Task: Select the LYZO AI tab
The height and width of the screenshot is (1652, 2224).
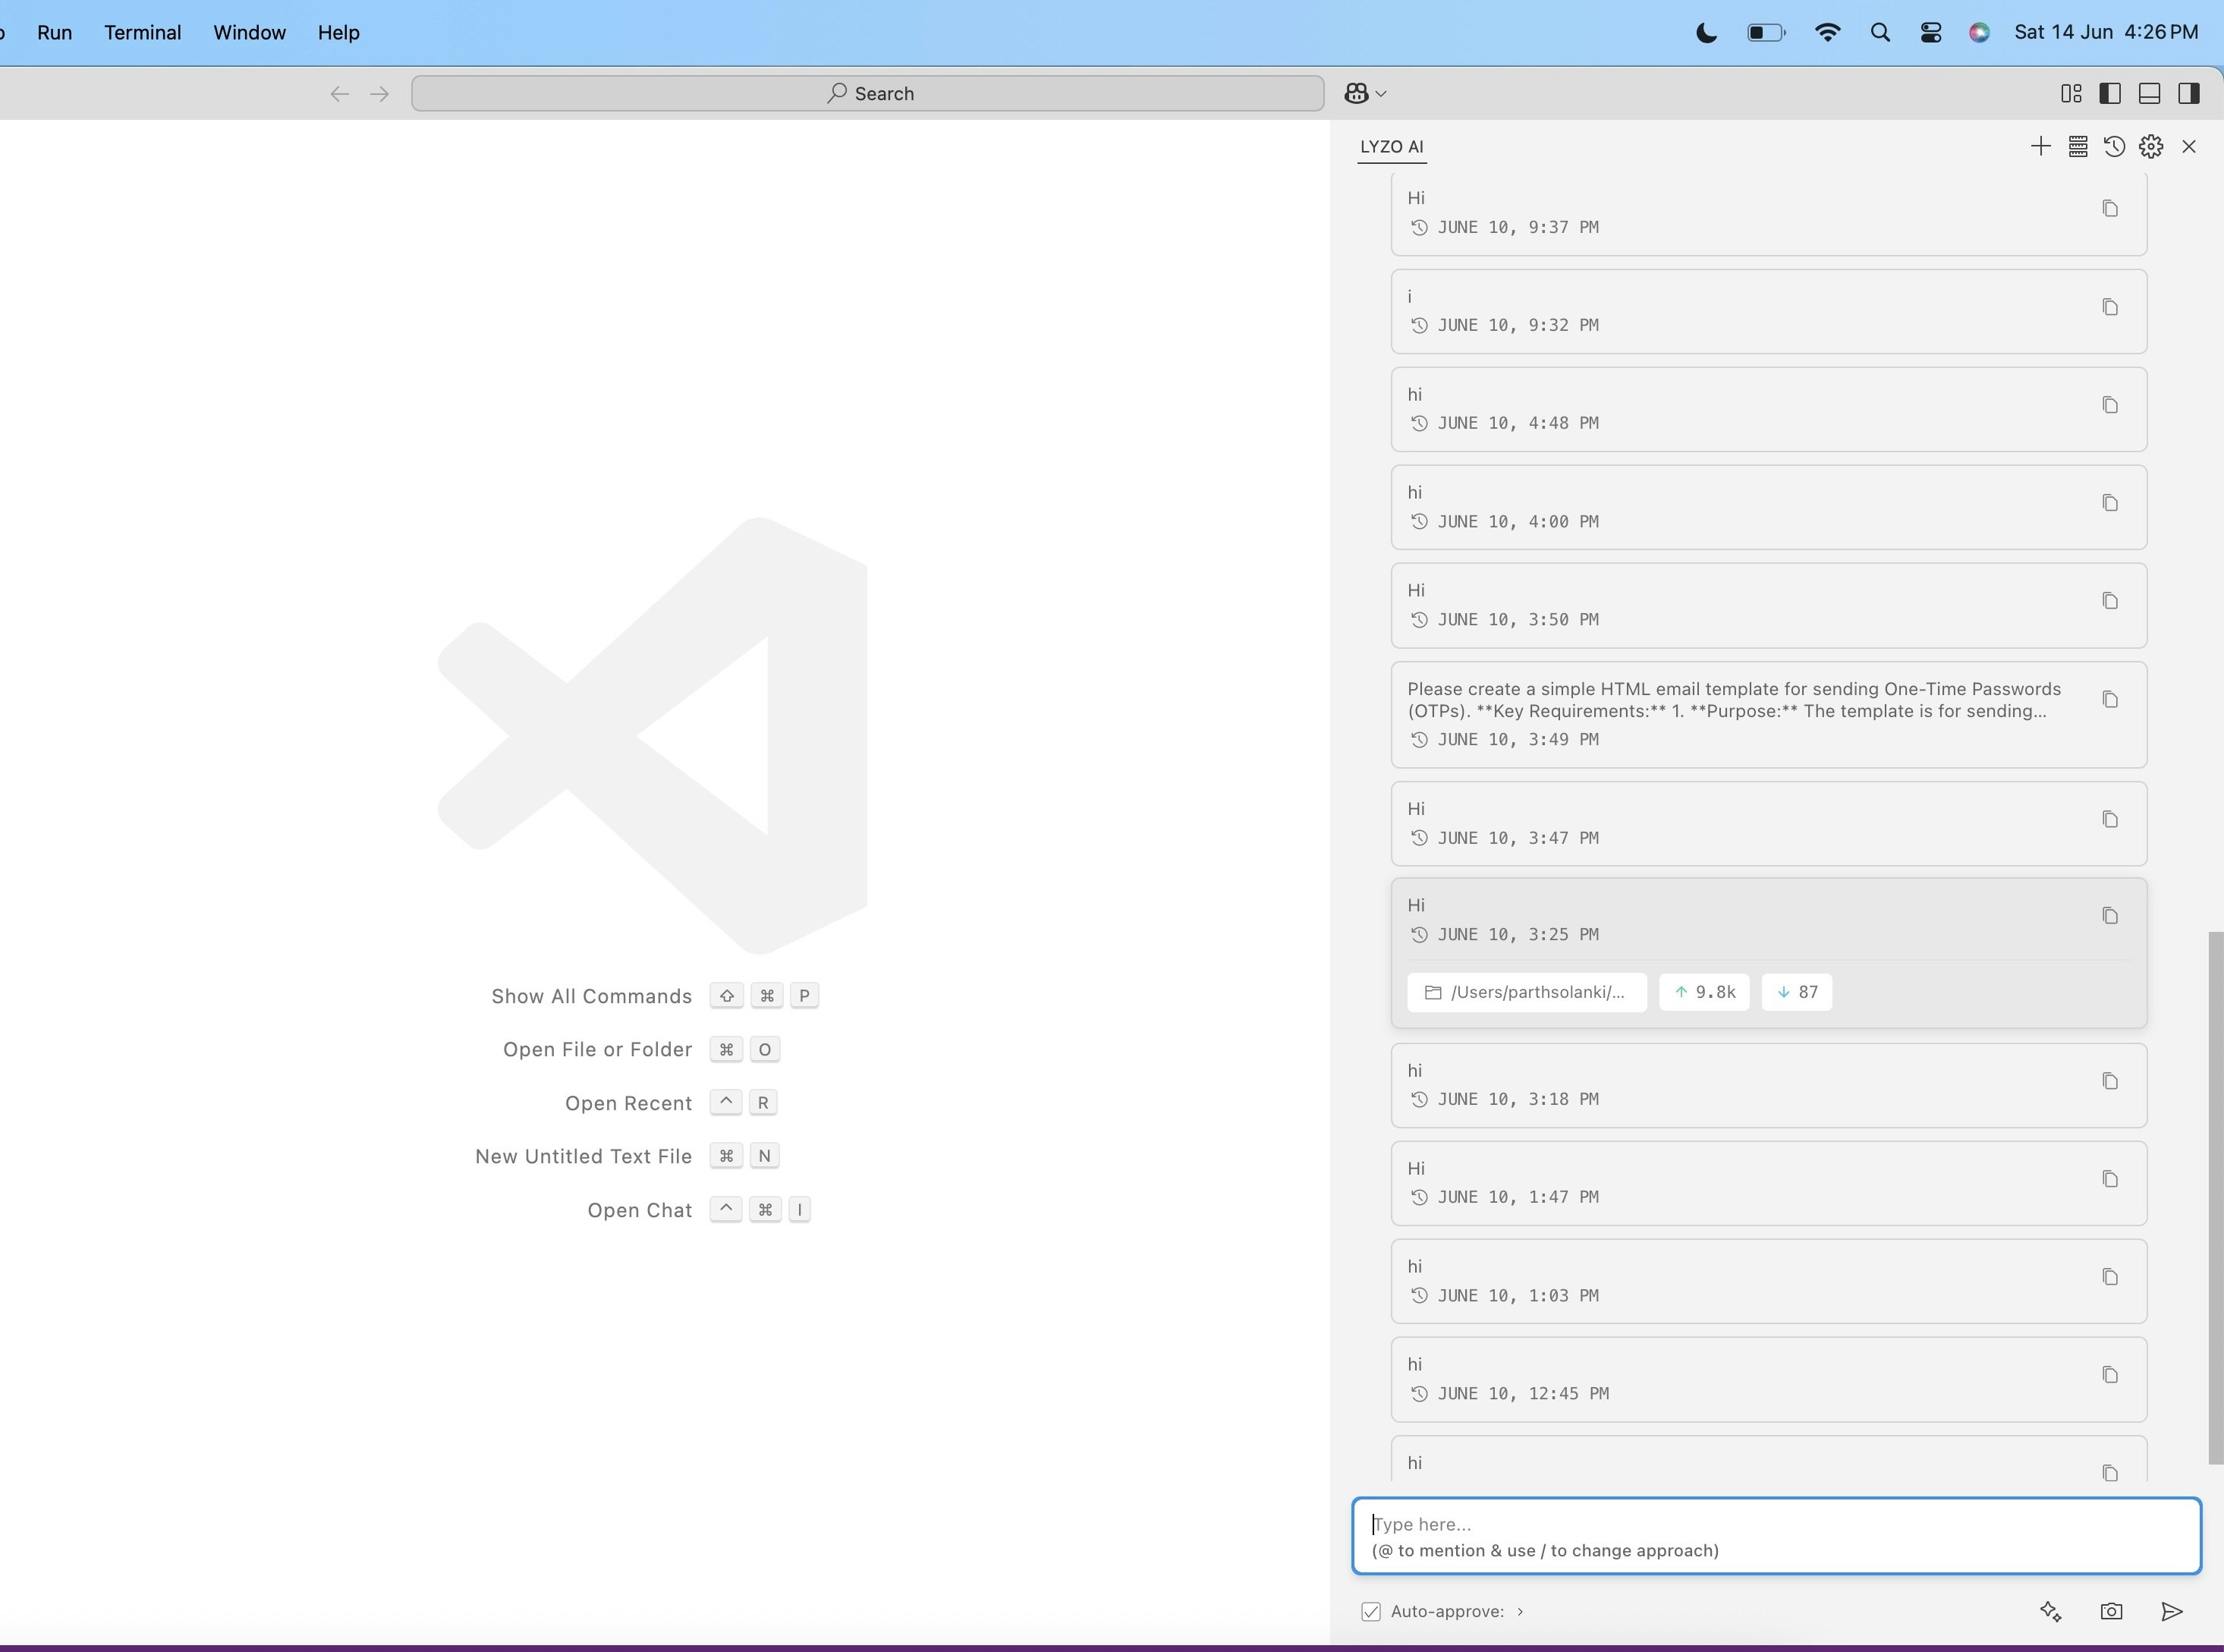Action: pyautogui.click(x=1391, y=147)
